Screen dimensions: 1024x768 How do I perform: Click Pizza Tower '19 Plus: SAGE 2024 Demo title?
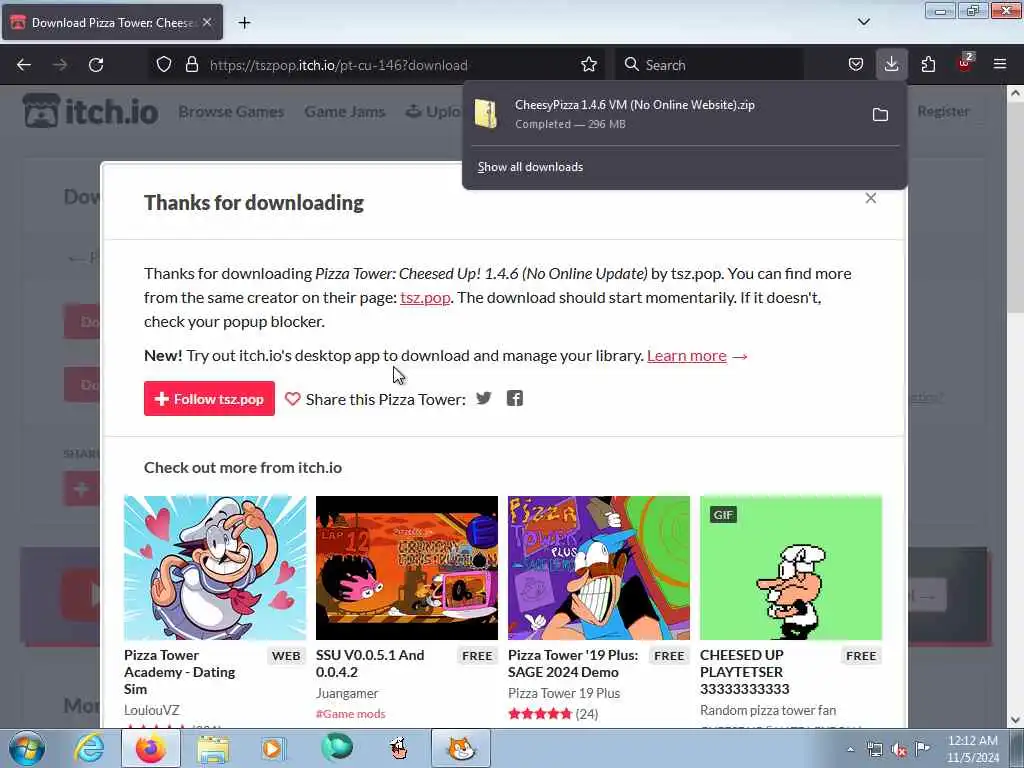(573, 664)
